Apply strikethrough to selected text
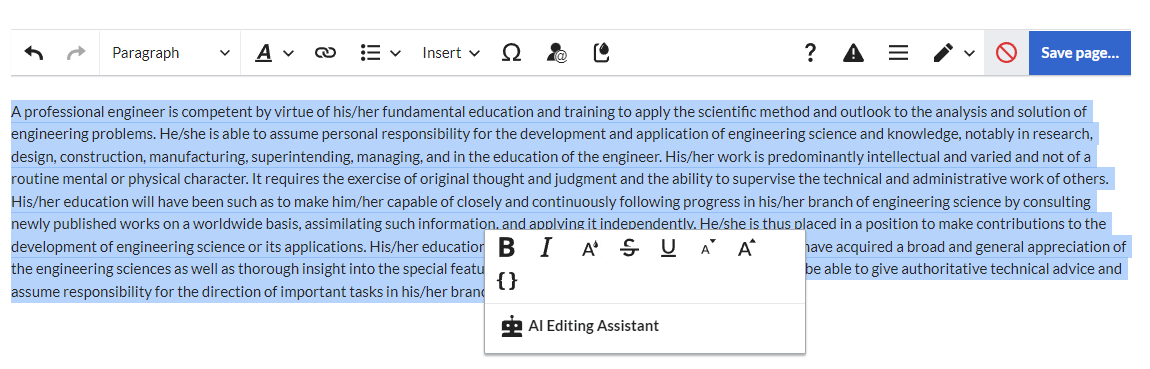The height and width of the screenshot is (369, 1150). point(629,248)
